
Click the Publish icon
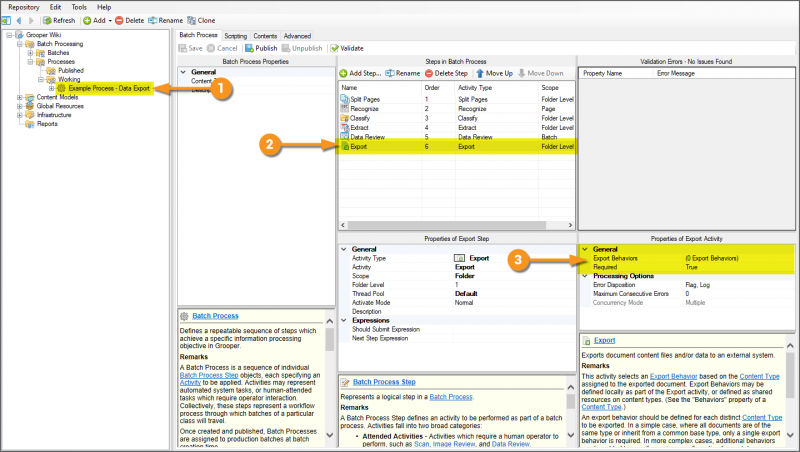click(249, 48)
